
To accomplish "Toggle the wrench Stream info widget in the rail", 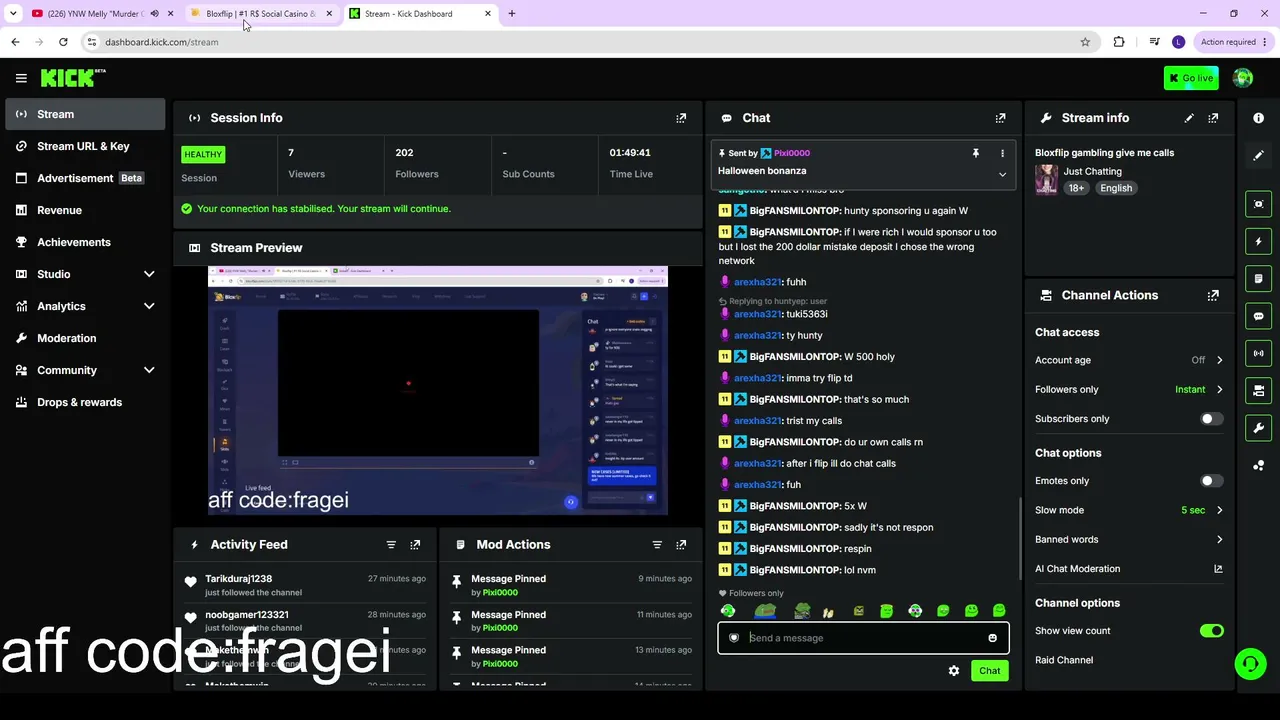I will tap(1258, 428).
